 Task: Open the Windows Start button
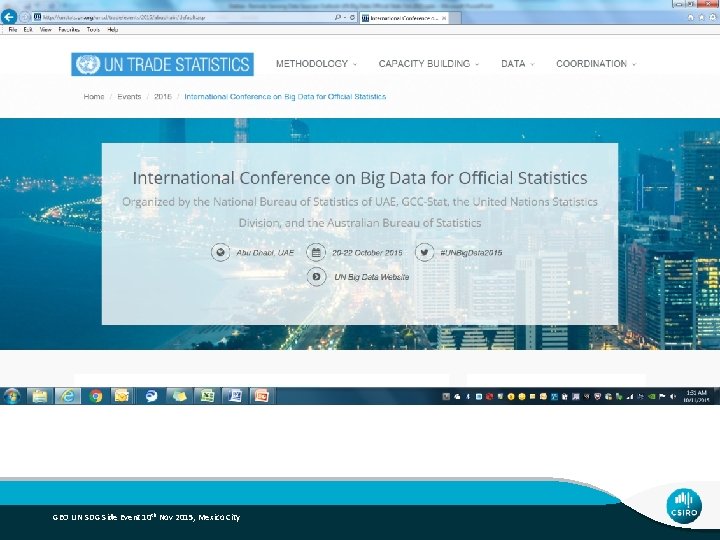12,396
